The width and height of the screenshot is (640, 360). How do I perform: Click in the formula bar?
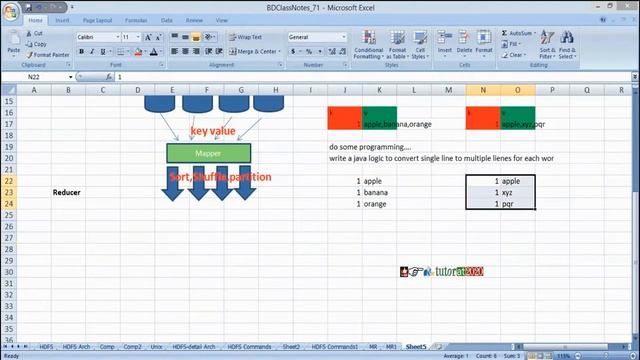point(373,77)
